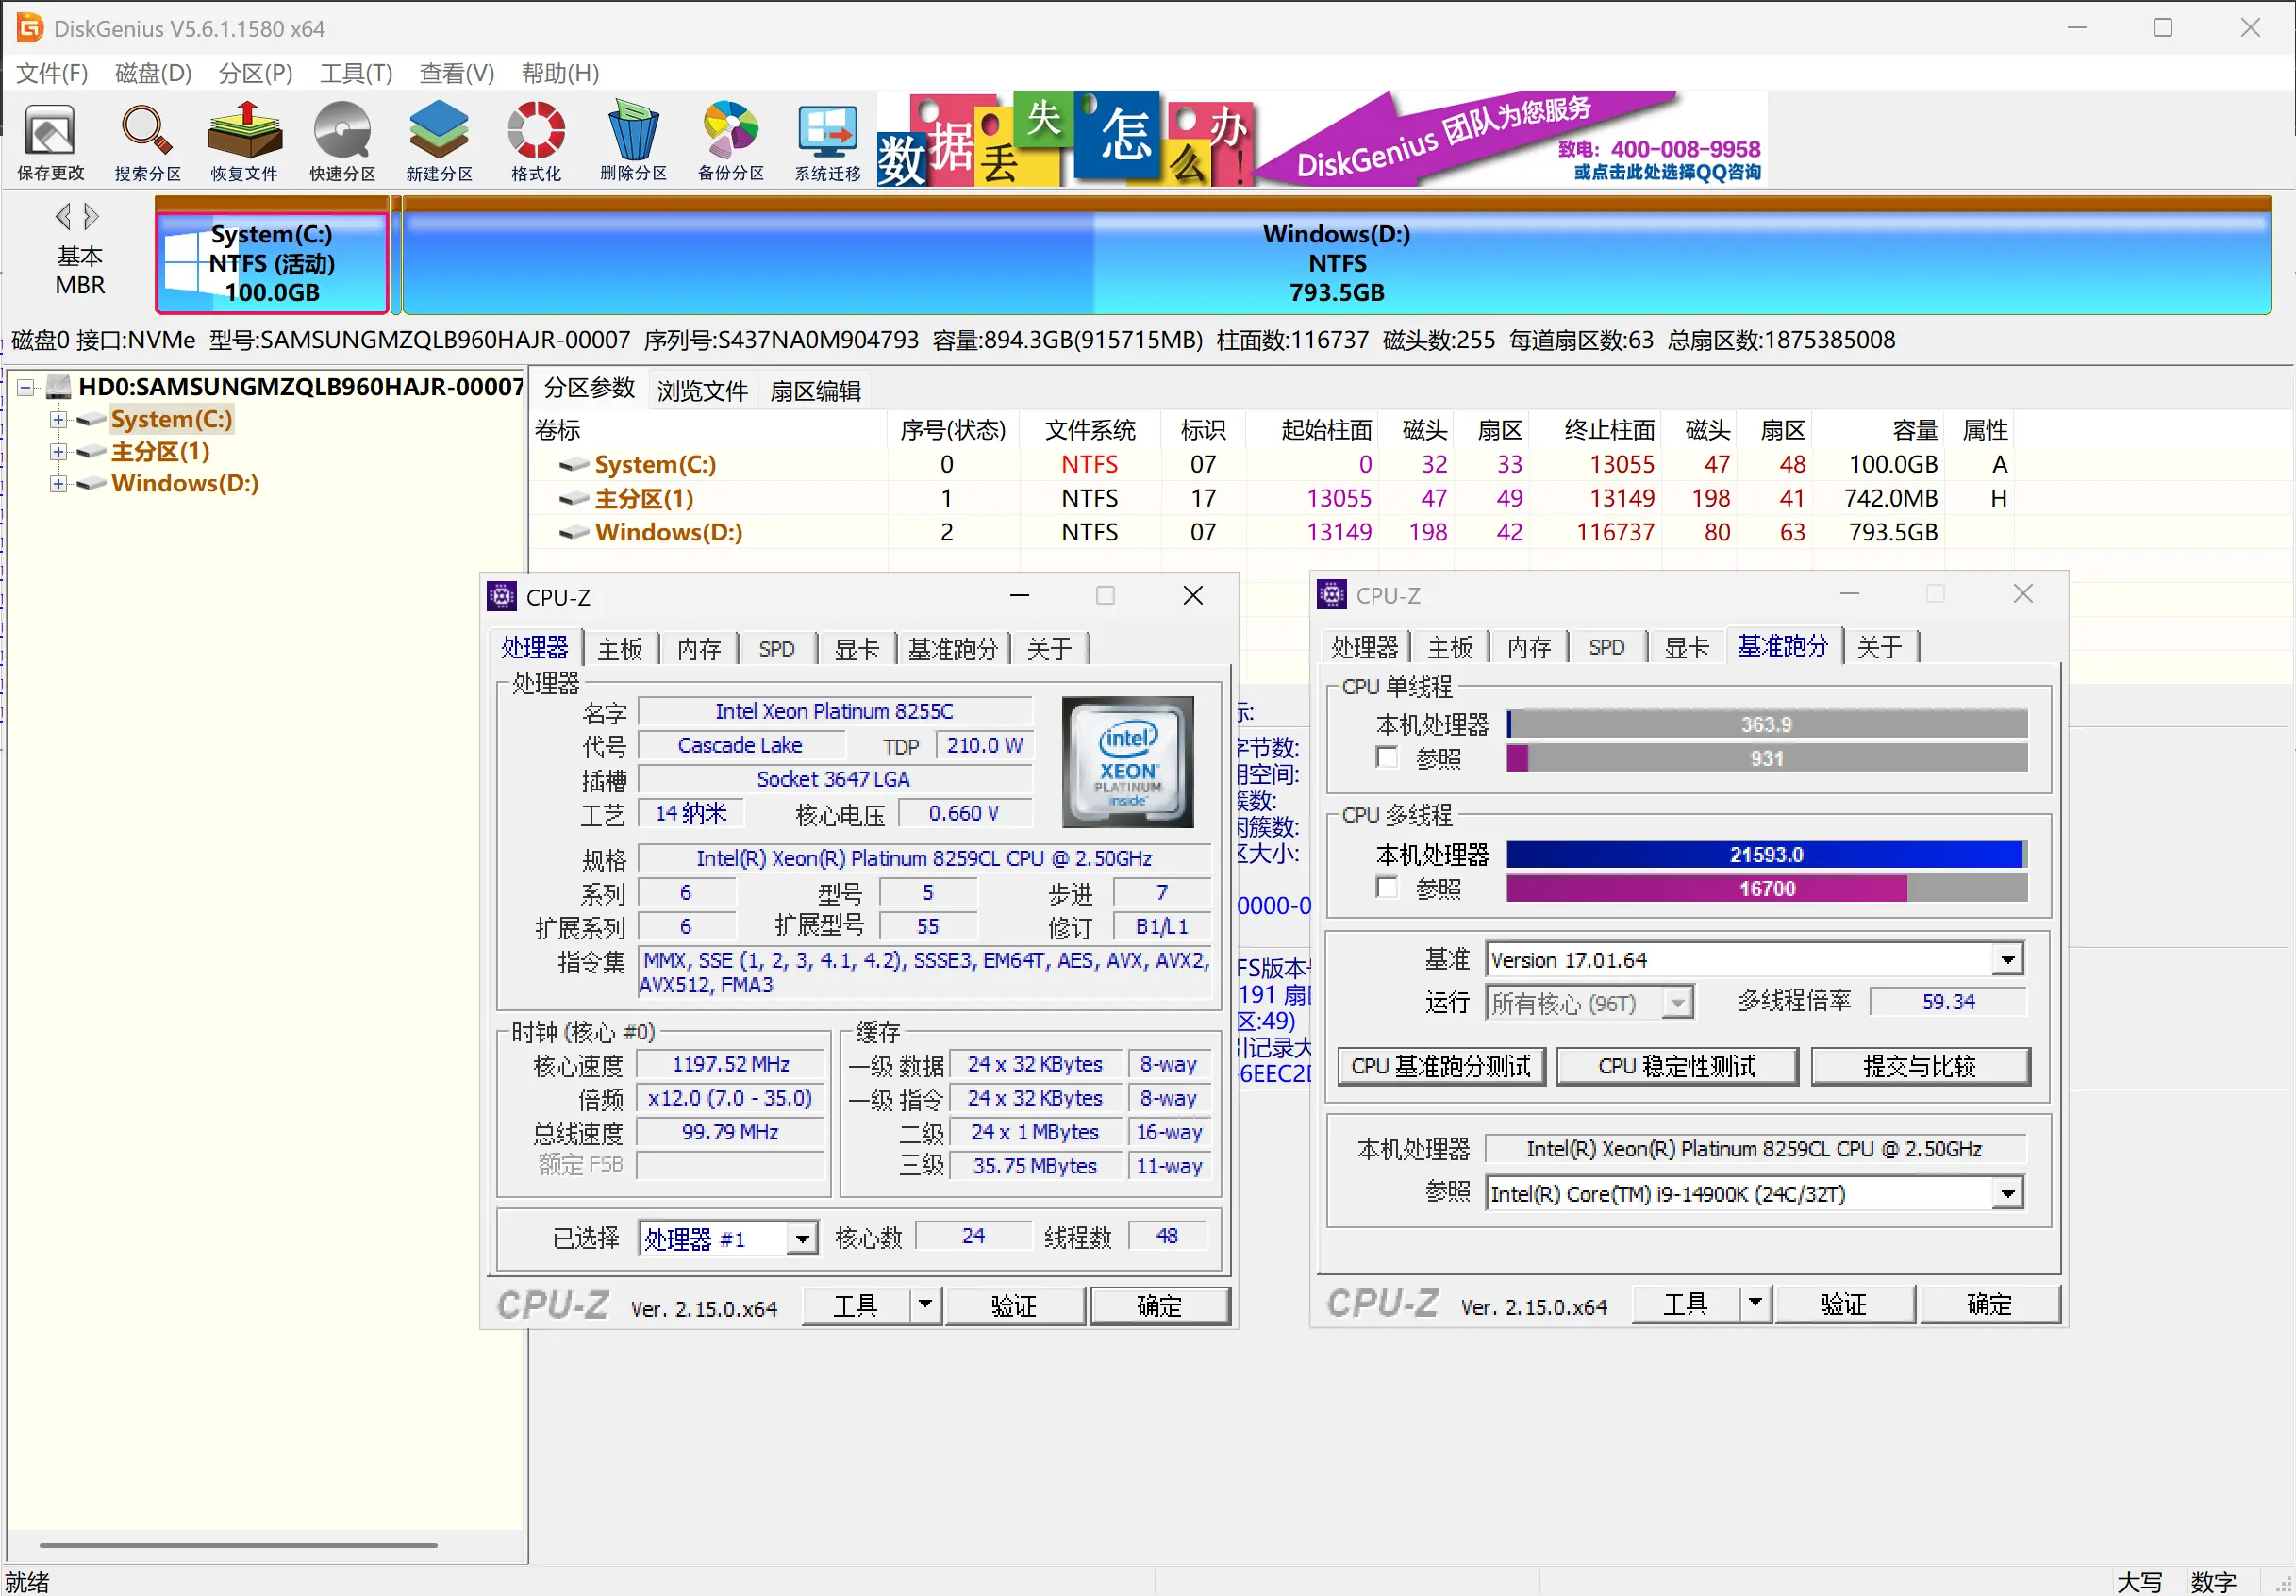Open 帮助(H) menu
2296x1596 pixels.
click(x=560, y=73)
